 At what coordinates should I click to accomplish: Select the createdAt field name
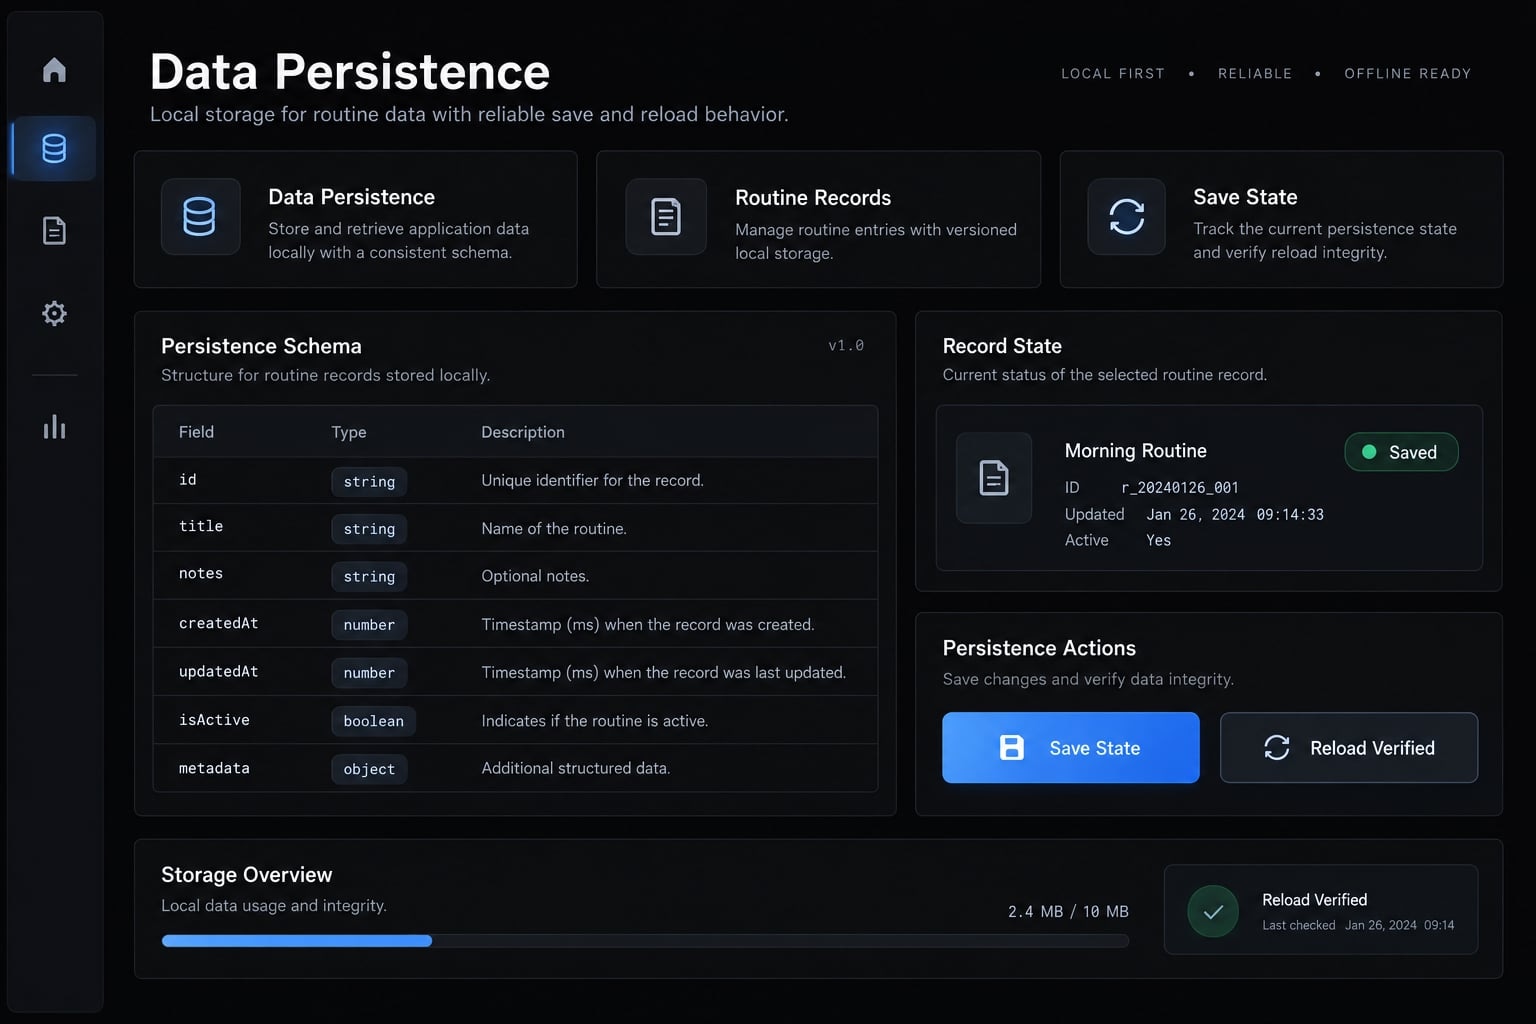pos(218,623)
